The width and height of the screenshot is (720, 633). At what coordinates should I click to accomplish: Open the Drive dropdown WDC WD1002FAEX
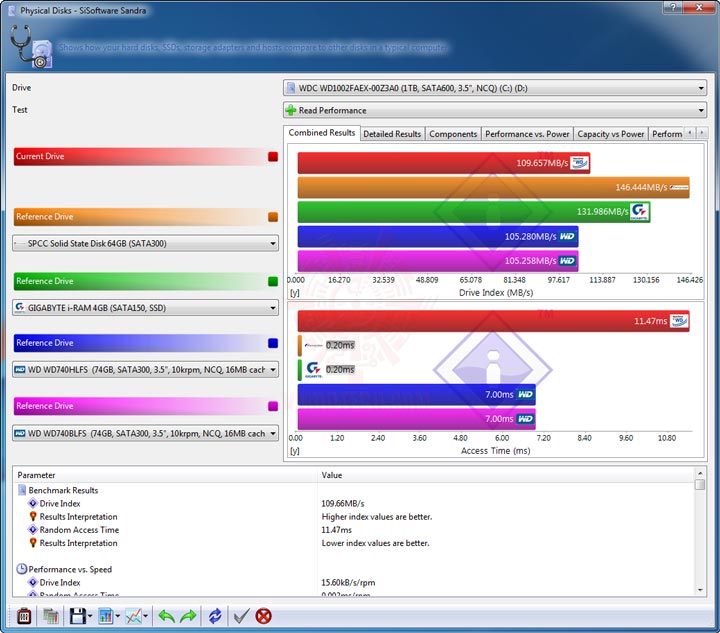pyautogui.click(x=495, y=88)
